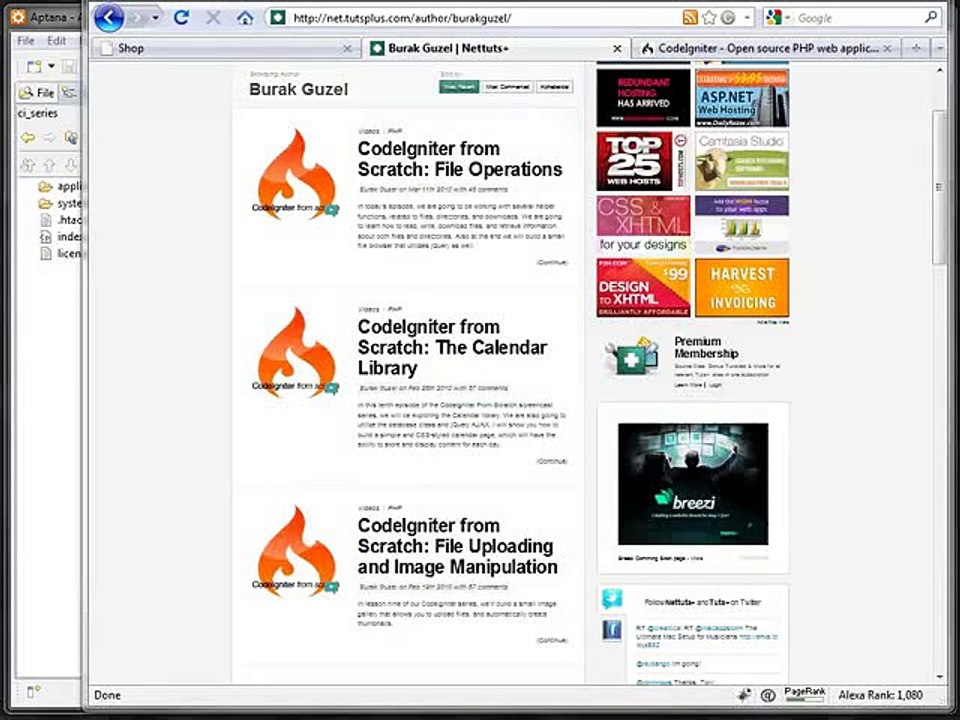Open the Design to XHTML $99 ad
The width and height of the screenshot is (960, 720).
click(643, 288)
